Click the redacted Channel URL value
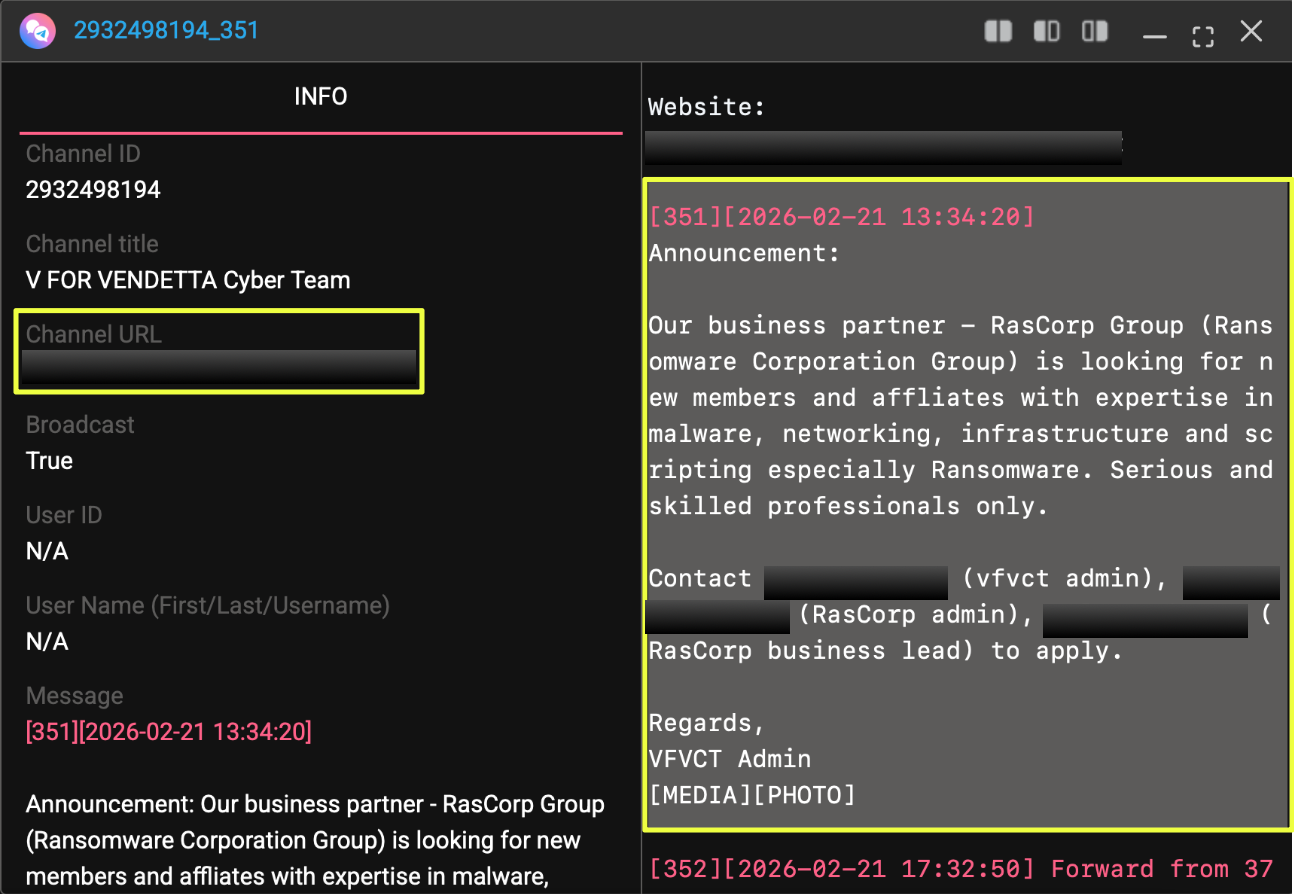 (x=218, y=367)
